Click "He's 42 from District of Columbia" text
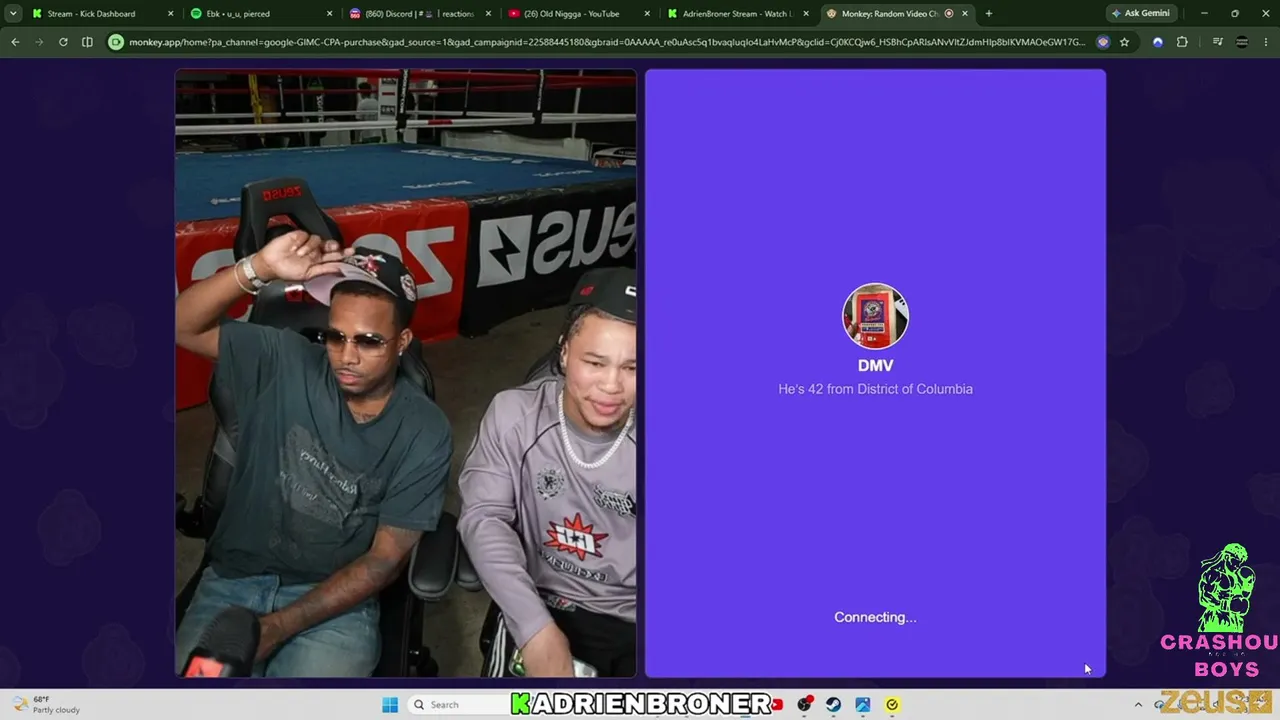1280x720 pixels. (x=875, y=389)
